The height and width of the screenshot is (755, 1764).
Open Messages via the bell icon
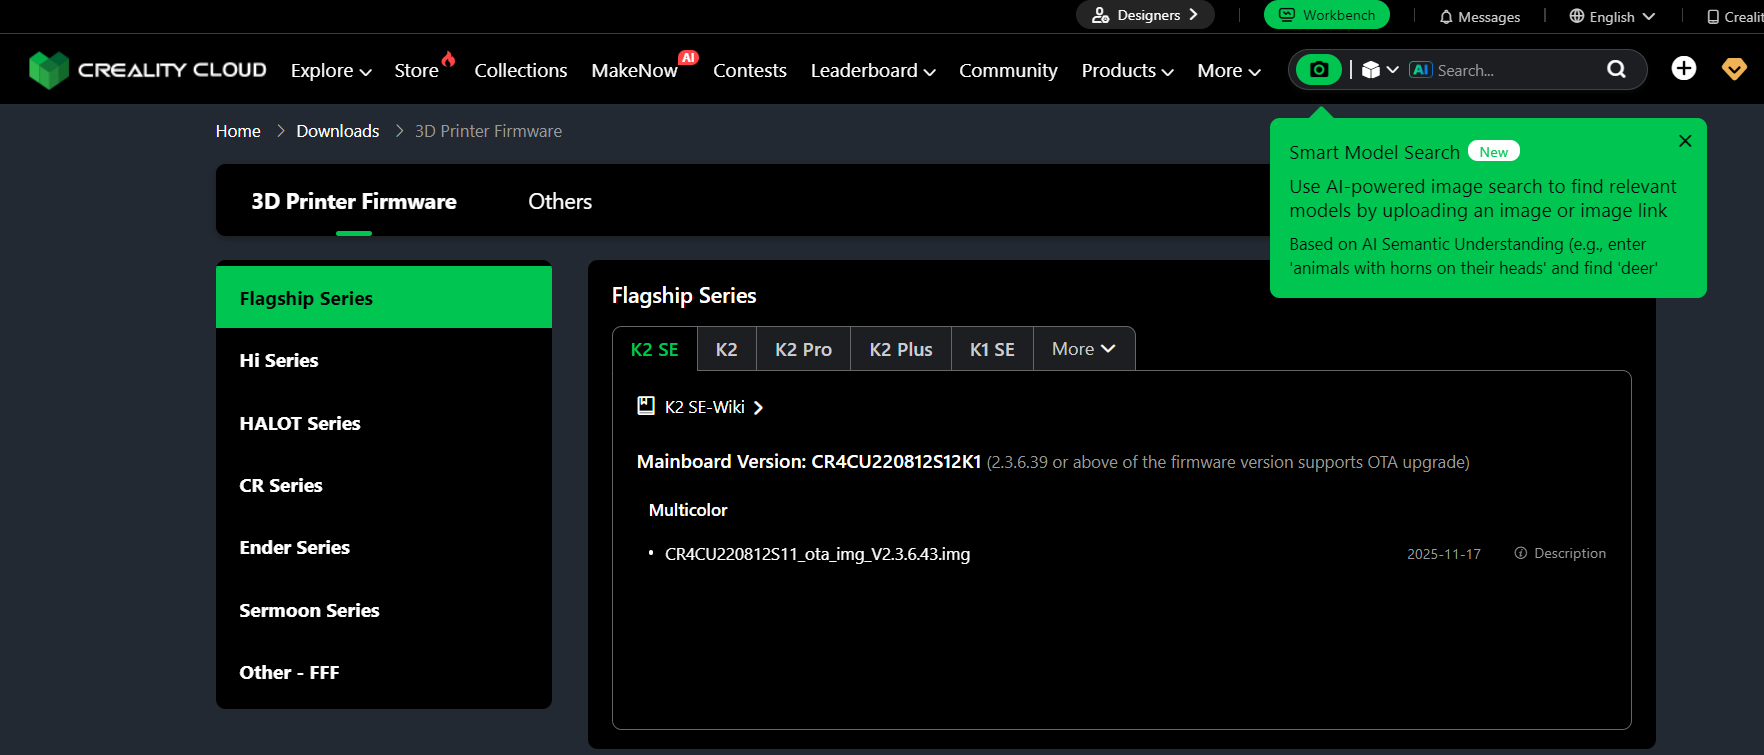[1446, 17]
